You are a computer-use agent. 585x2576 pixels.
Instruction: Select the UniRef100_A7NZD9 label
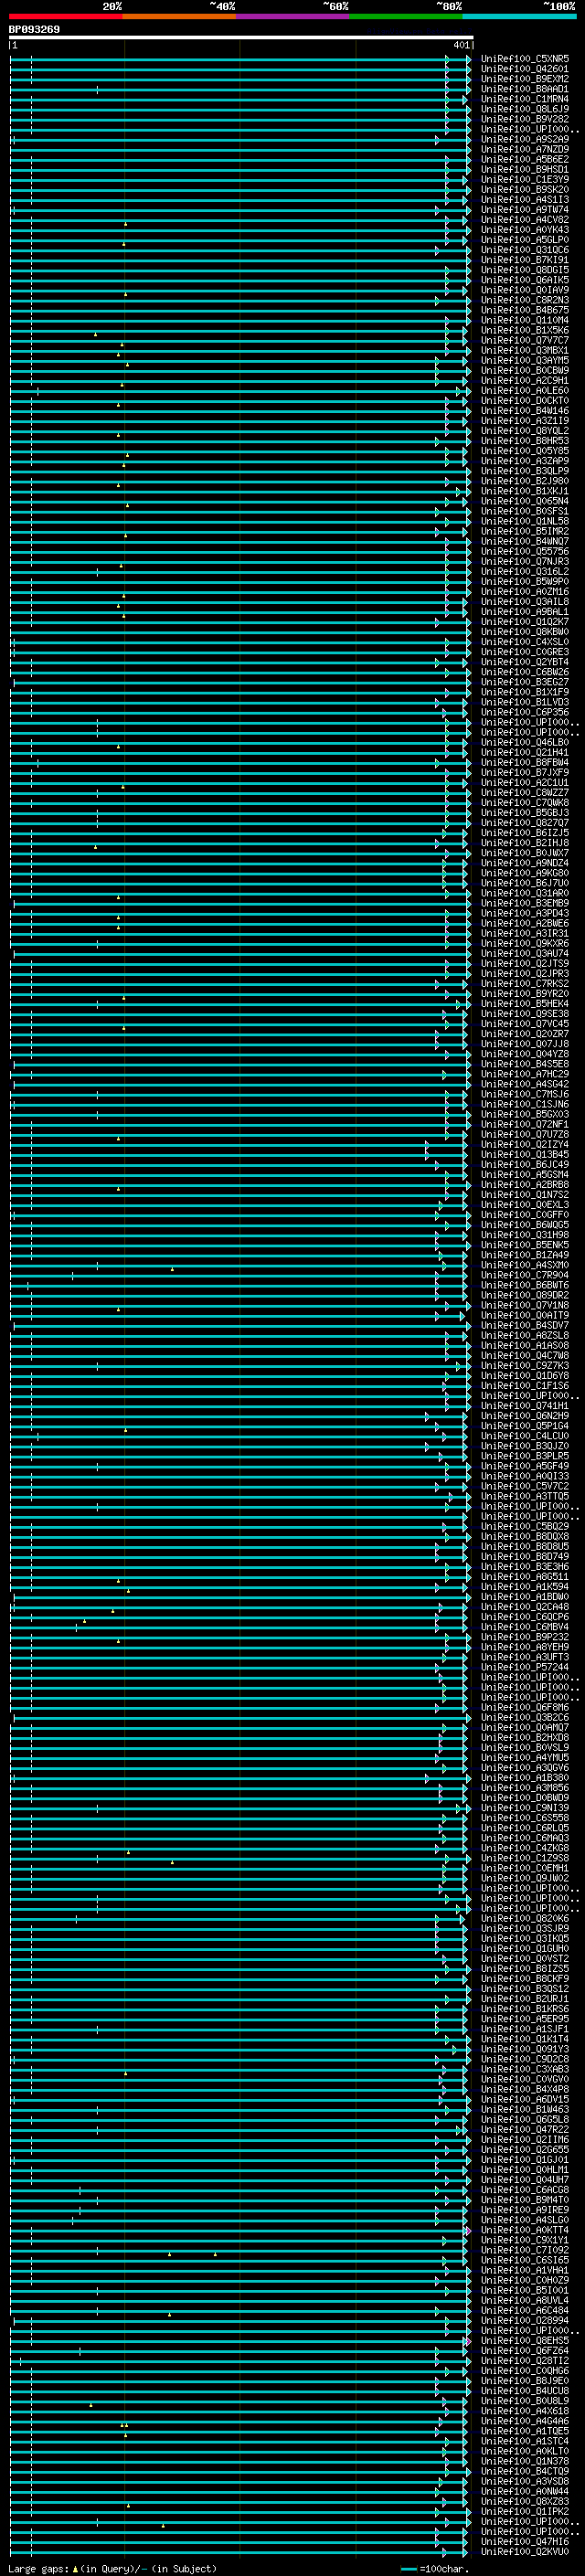525,149
